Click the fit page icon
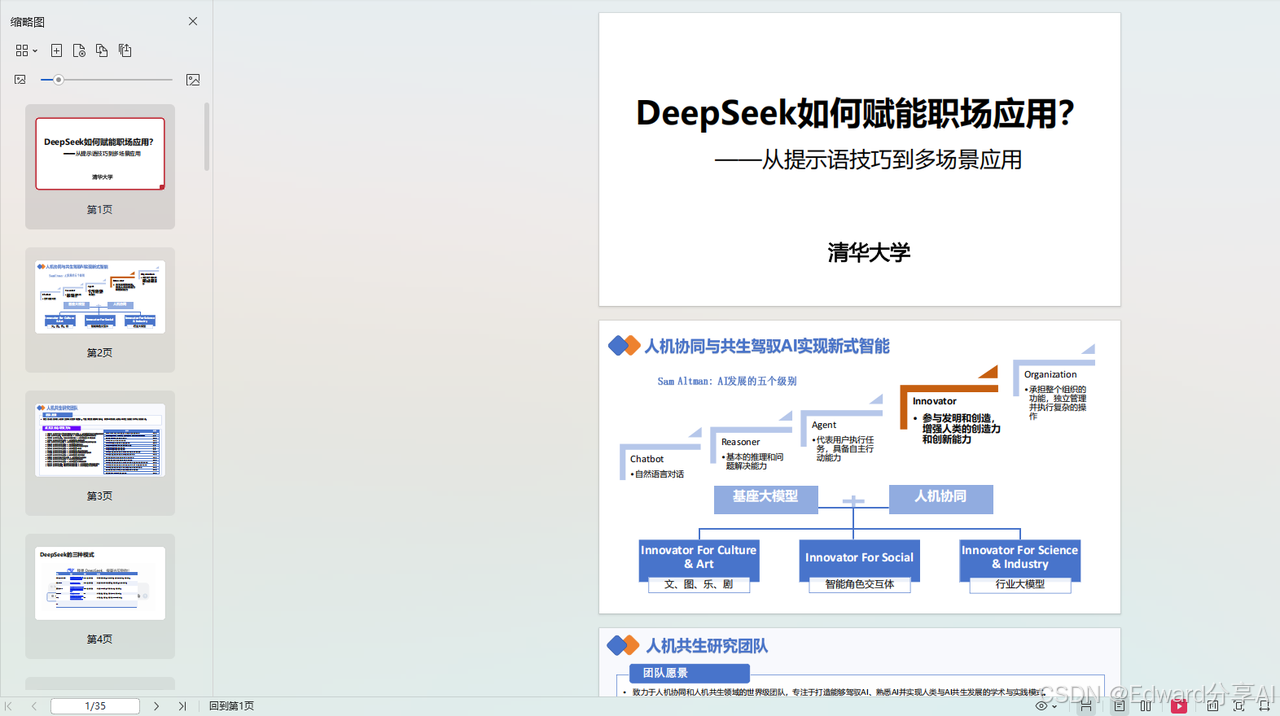This screenshot has height=716, width=1280. pos(1239,706)
